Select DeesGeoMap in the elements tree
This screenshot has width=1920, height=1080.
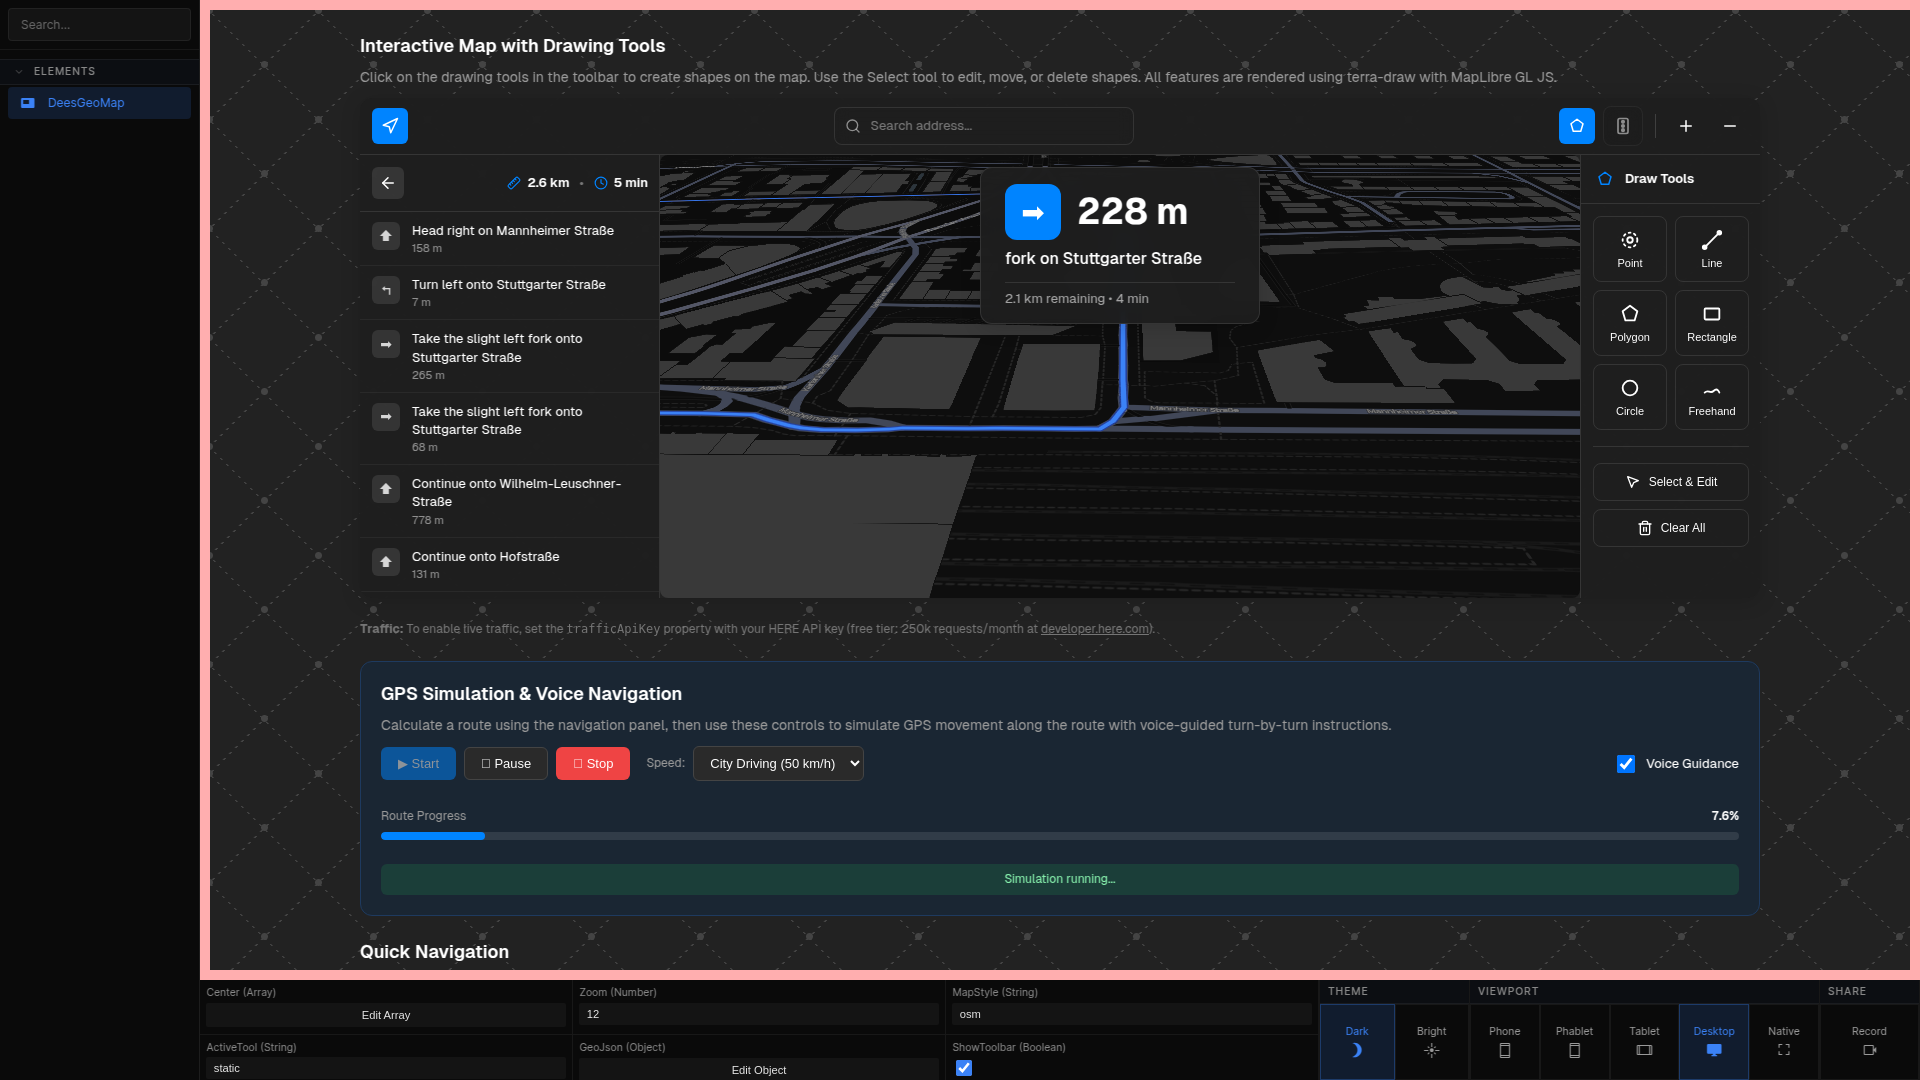(86, 103)
